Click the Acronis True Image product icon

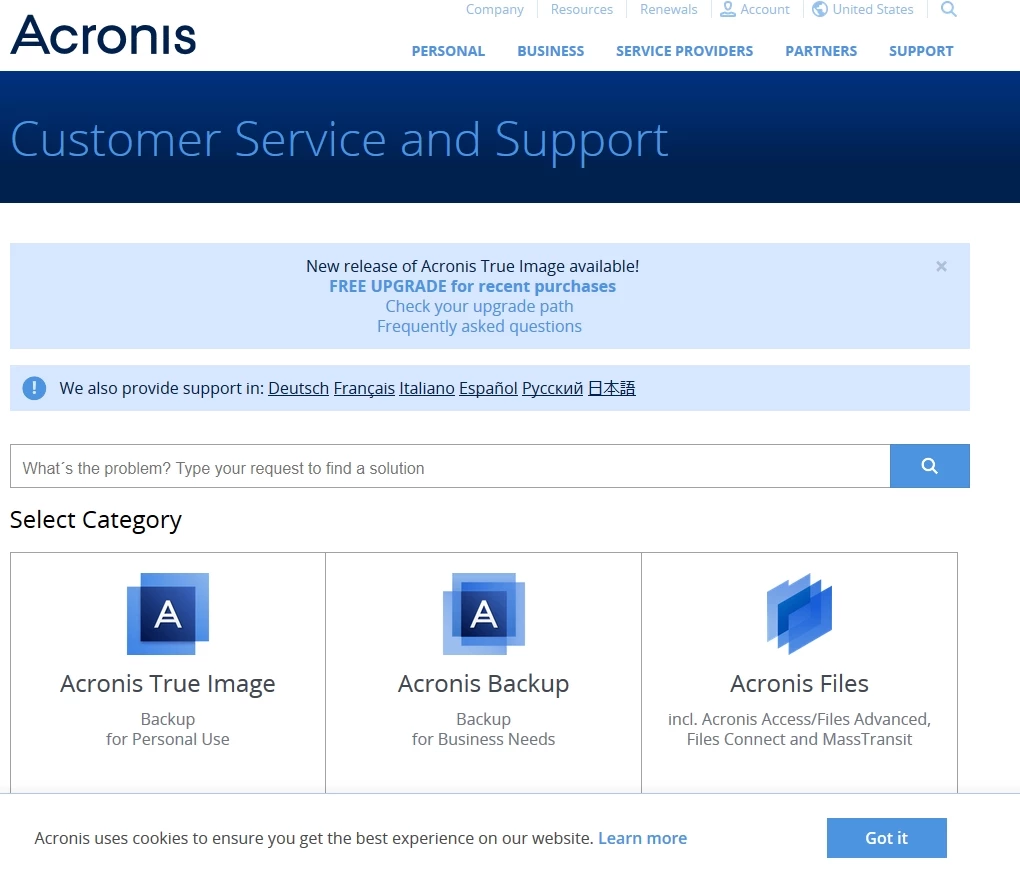168,613
